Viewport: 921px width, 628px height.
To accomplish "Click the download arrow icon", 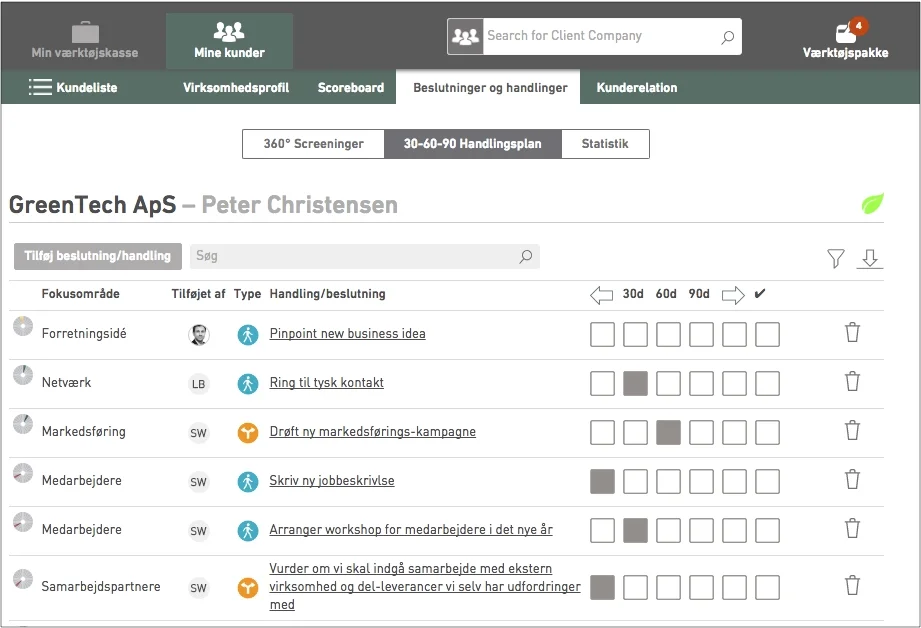I will (x=870, y=258).
